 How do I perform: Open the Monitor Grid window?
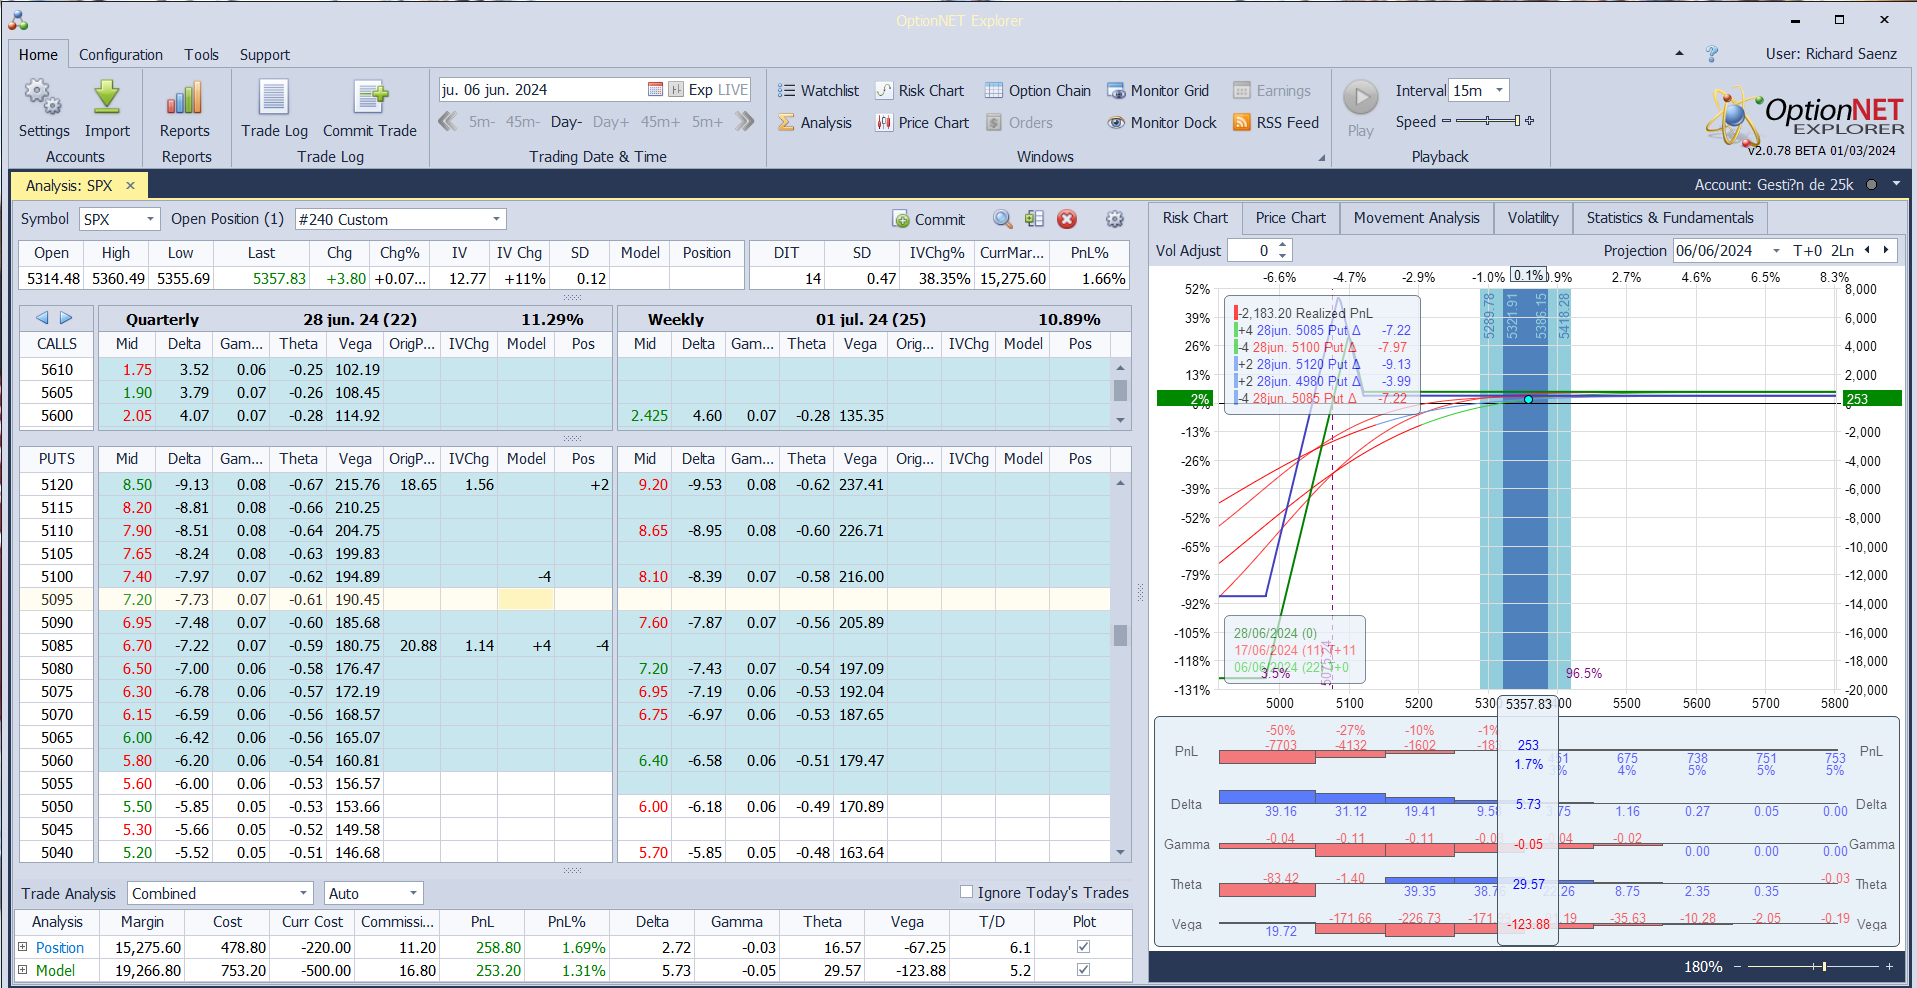(1158, 90)
